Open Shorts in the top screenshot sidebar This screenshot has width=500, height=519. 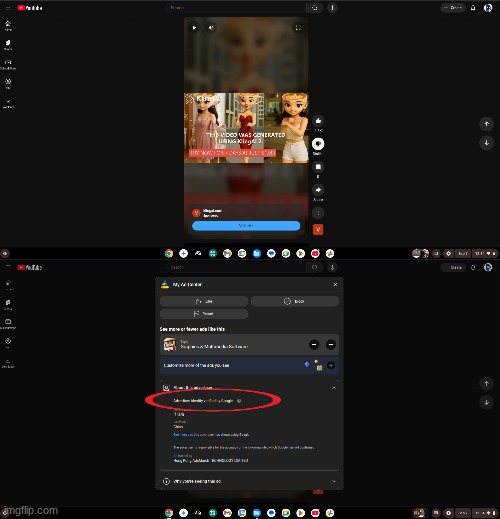tap(8, 45)
